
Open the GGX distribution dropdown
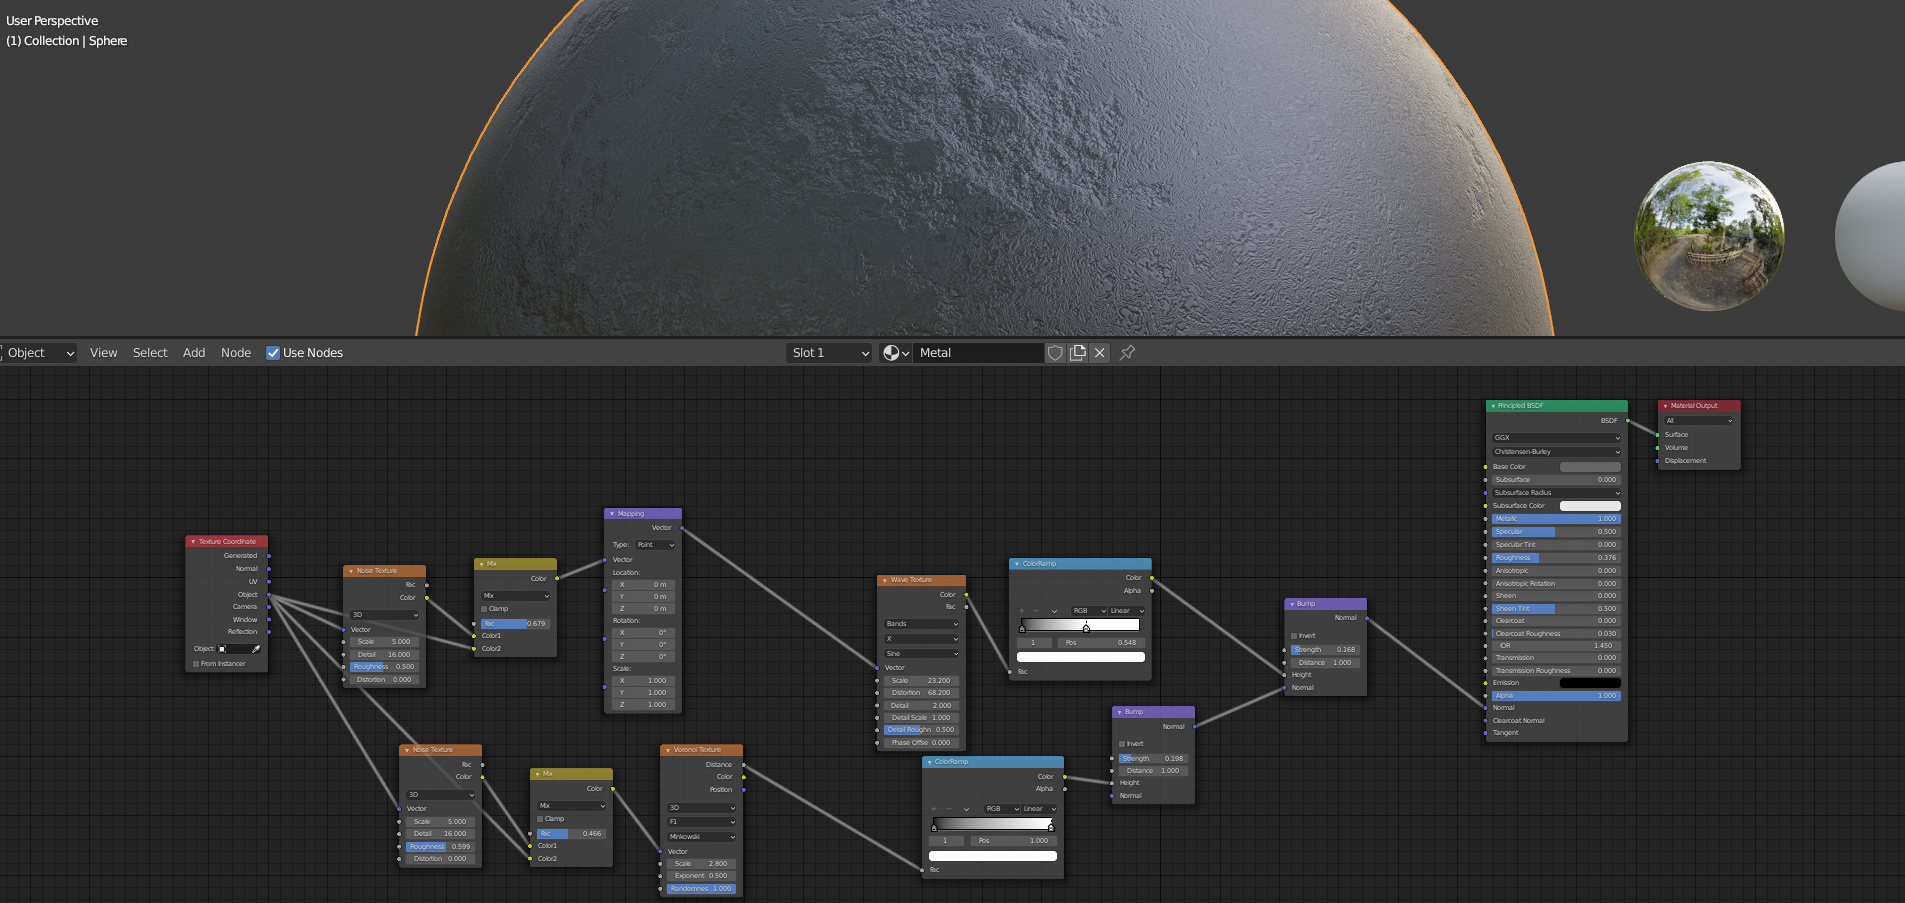pyautogui.click(x=1556, y=438)
